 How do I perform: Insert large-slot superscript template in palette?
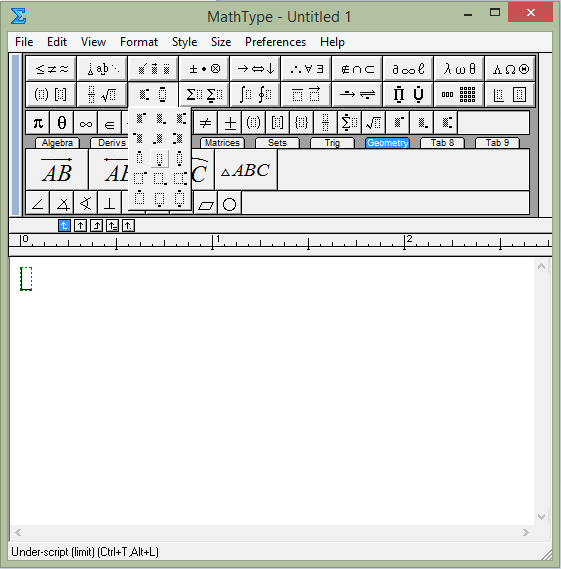point(140,178)
